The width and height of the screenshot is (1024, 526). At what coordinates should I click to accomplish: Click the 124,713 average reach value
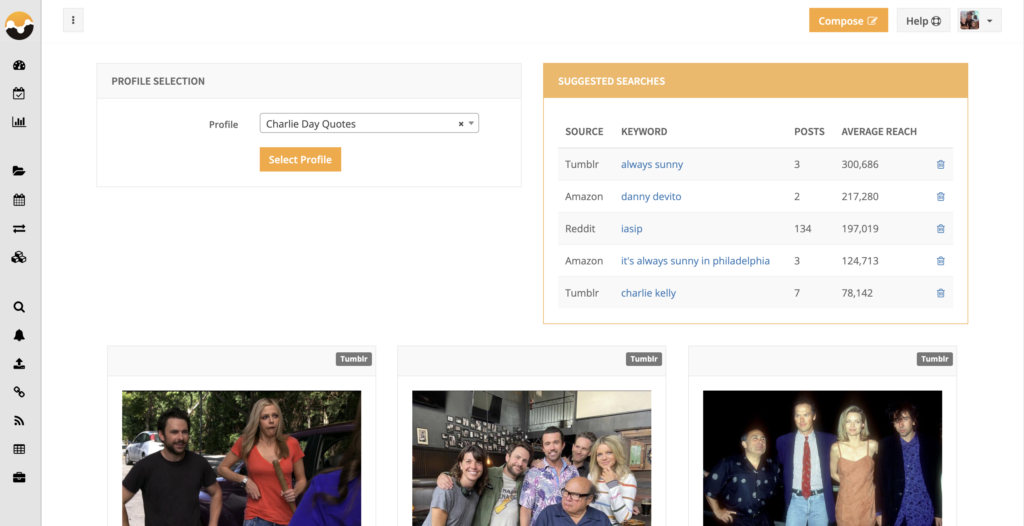click(860, 261)
